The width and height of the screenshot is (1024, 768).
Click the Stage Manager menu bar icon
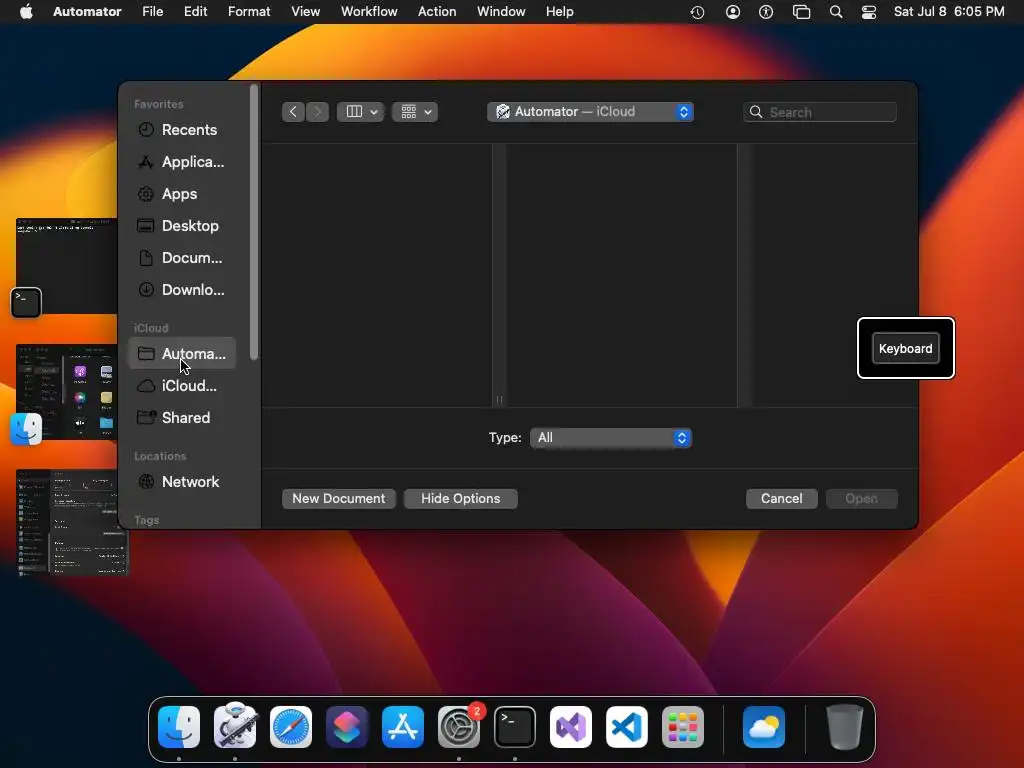click(801, 12)
